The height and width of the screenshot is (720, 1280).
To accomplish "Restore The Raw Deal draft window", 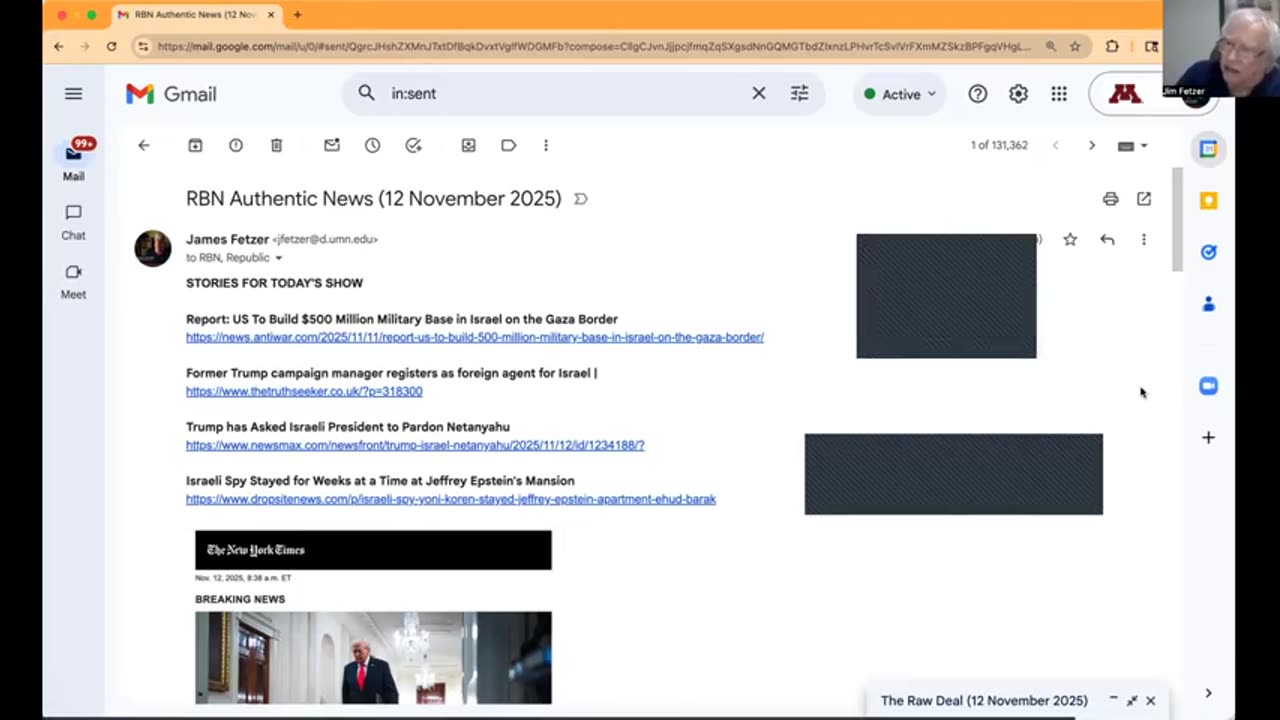I will [984, 701].
